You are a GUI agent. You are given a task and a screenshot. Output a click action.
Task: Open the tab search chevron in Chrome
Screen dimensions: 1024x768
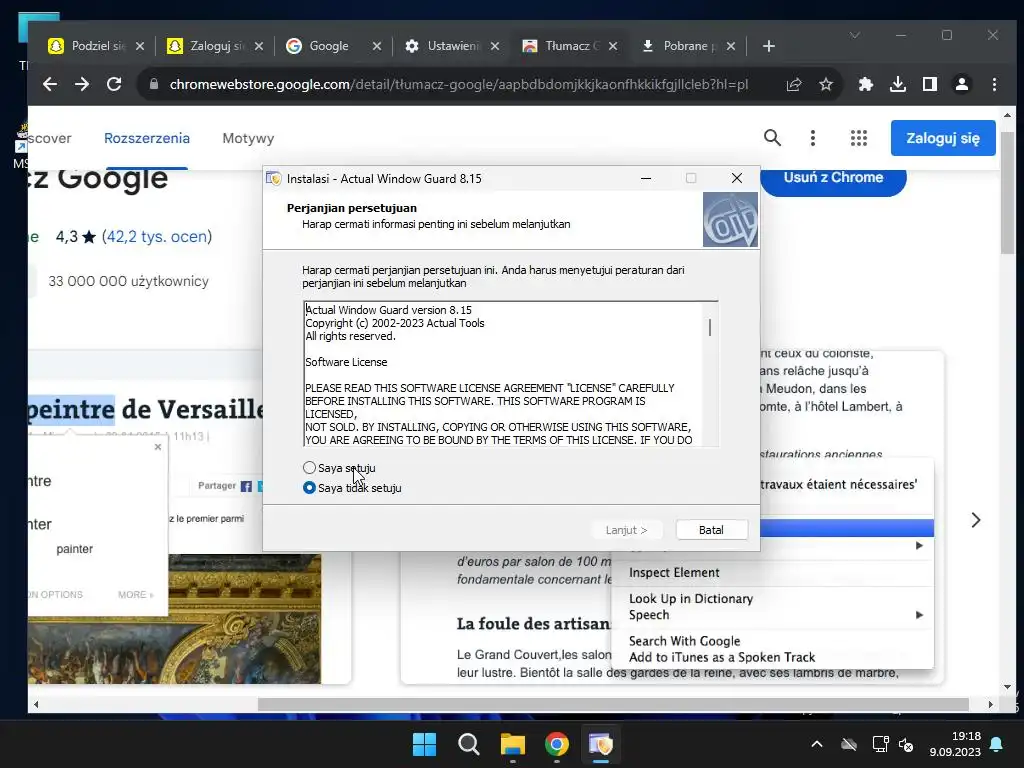point(854,35)
